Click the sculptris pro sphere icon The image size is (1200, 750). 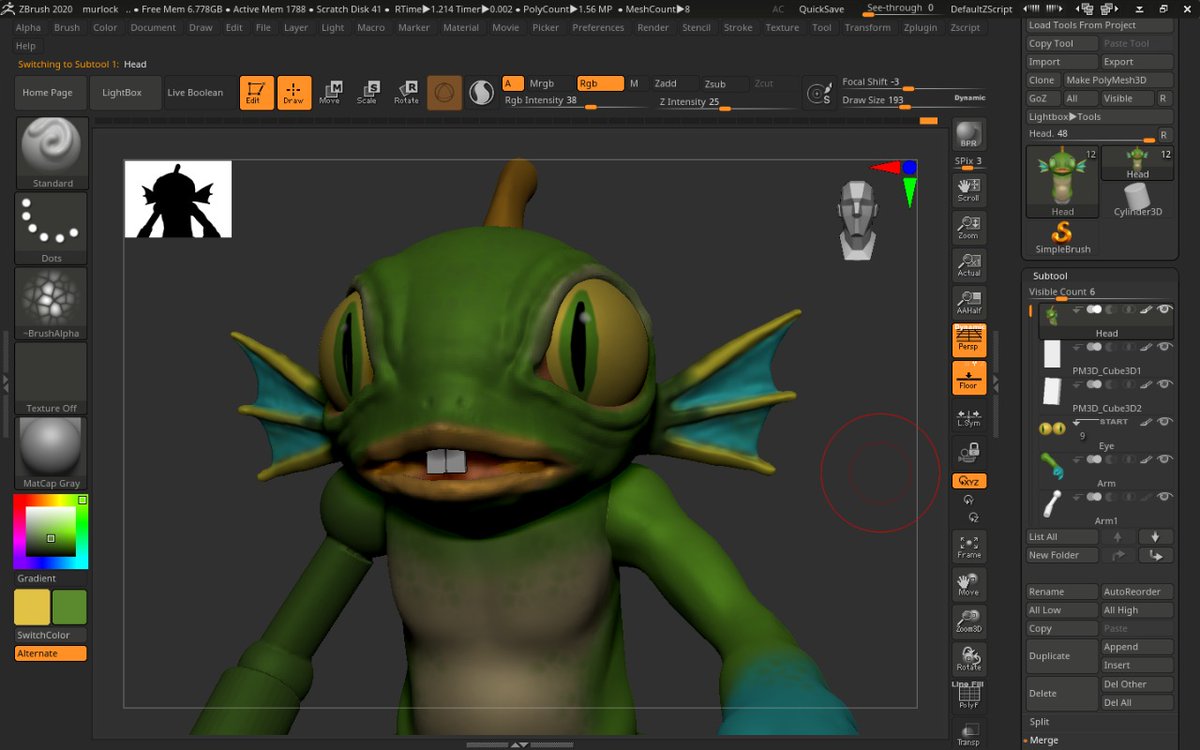[x=482, y=93]
